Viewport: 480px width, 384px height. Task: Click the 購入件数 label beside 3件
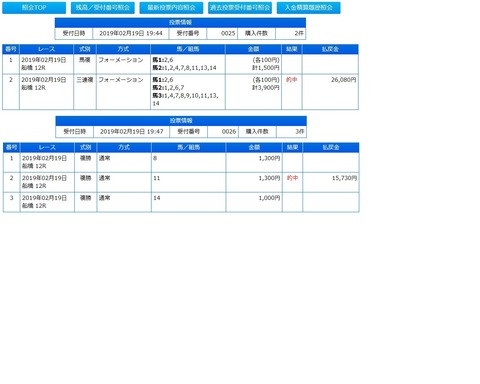pos(257,132)
